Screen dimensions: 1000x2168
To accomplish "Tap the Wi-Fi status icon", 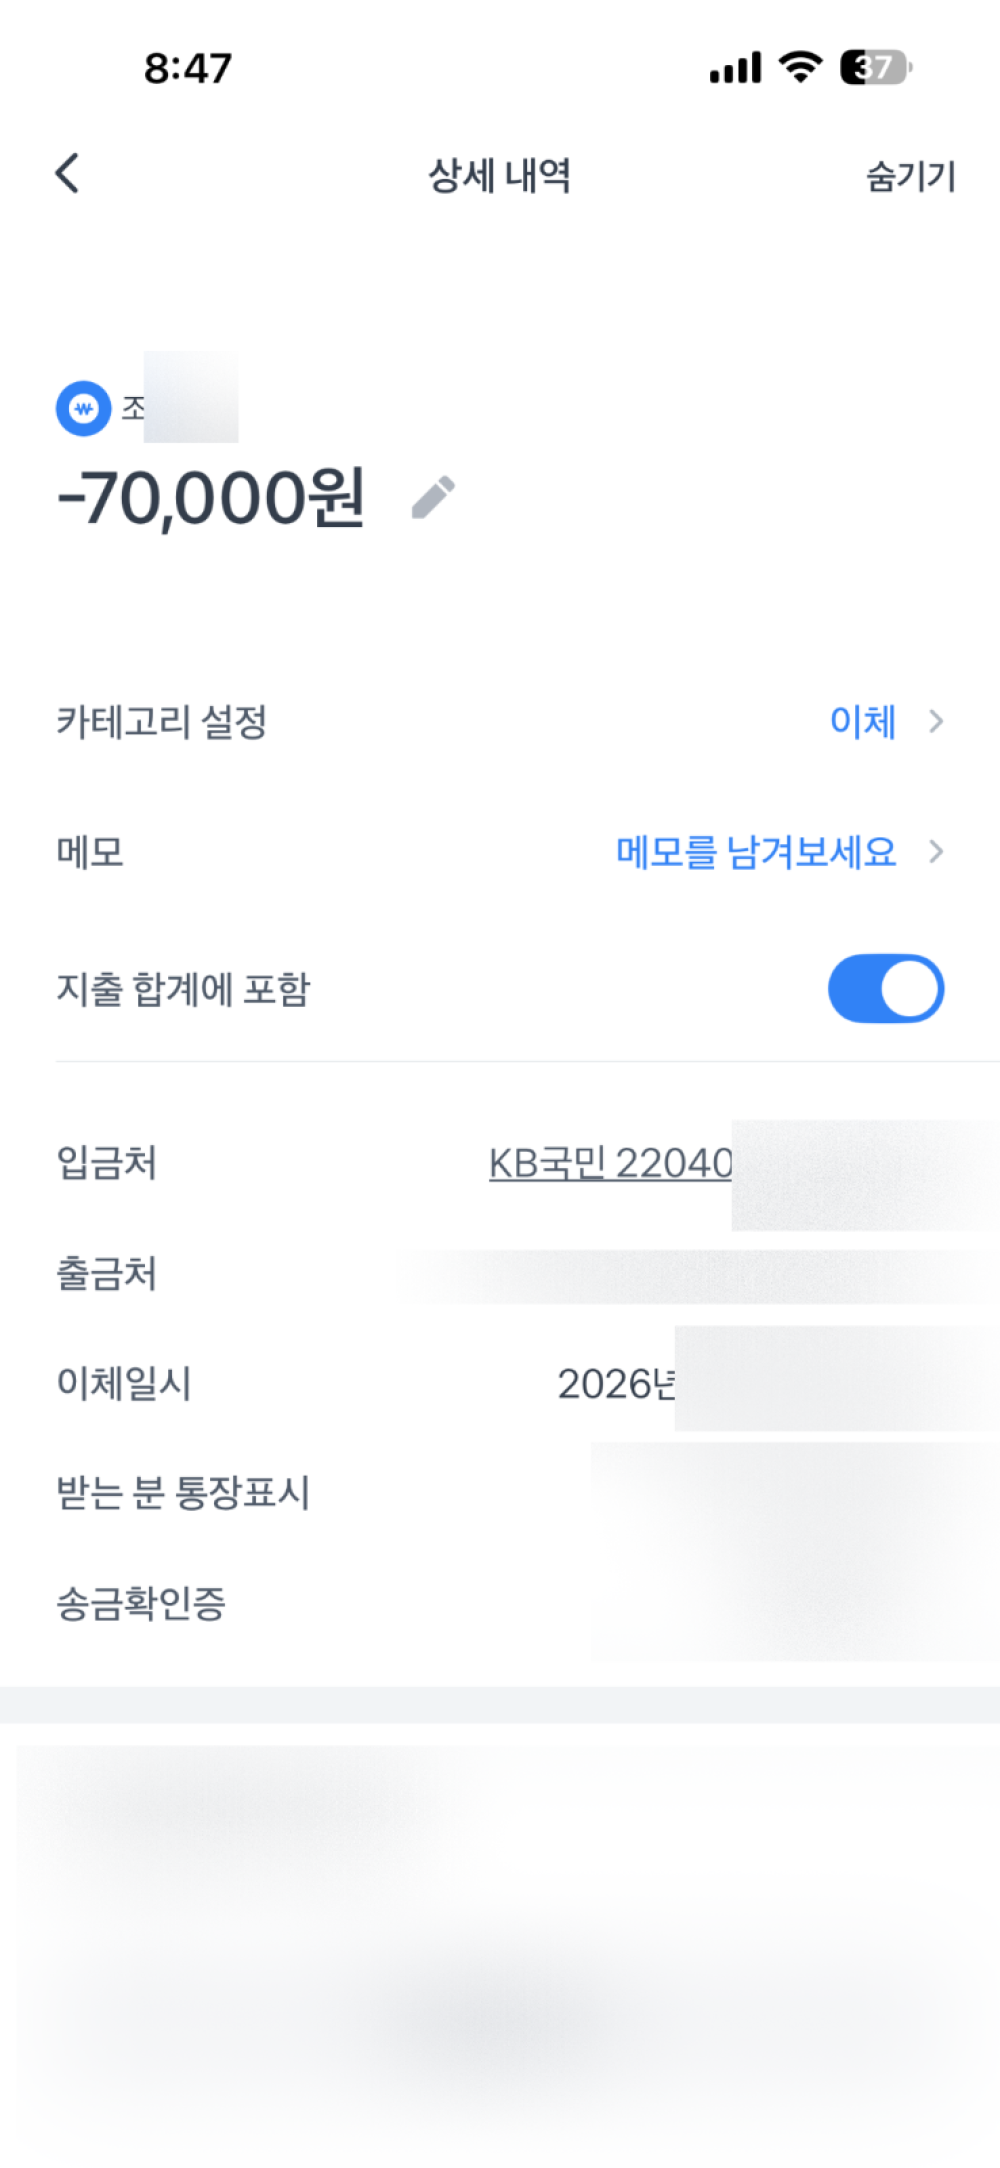I will [x=800, y=67].
